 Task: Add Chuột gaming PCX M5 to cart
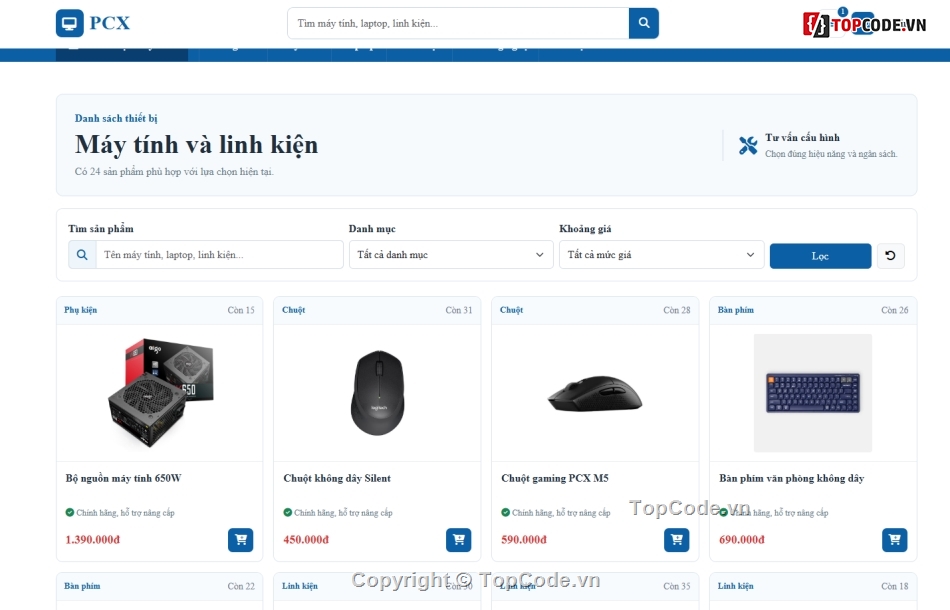tap(676, 539)
